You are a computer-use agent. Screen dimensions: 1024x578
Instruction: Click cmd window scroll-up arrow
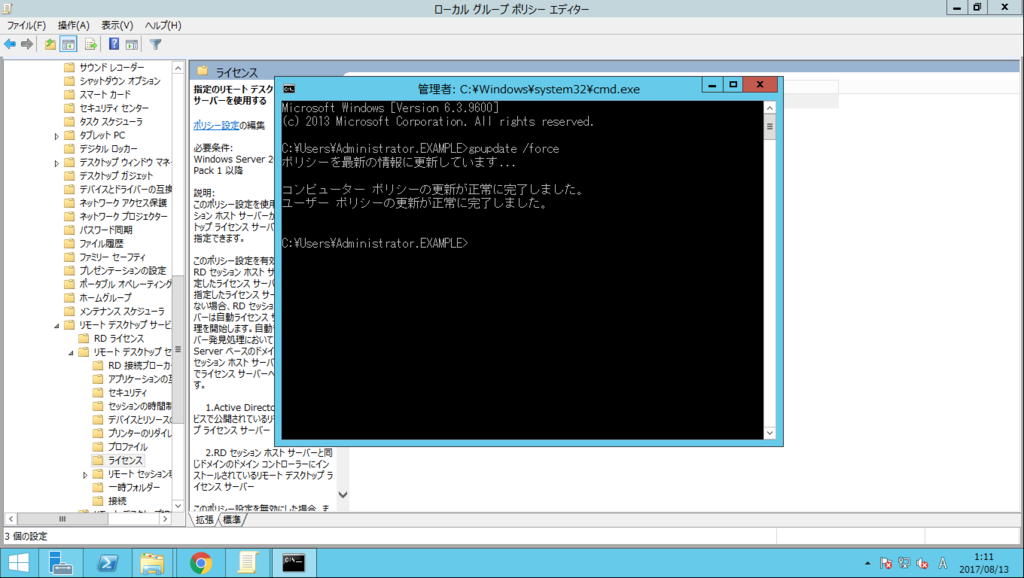tap(769, 108)
